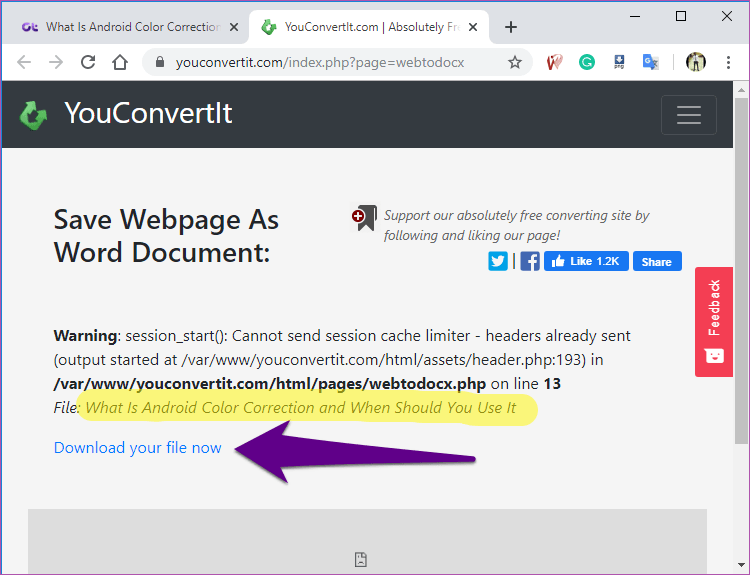
Task: Click the address bar URL
Action: [320, 63]
